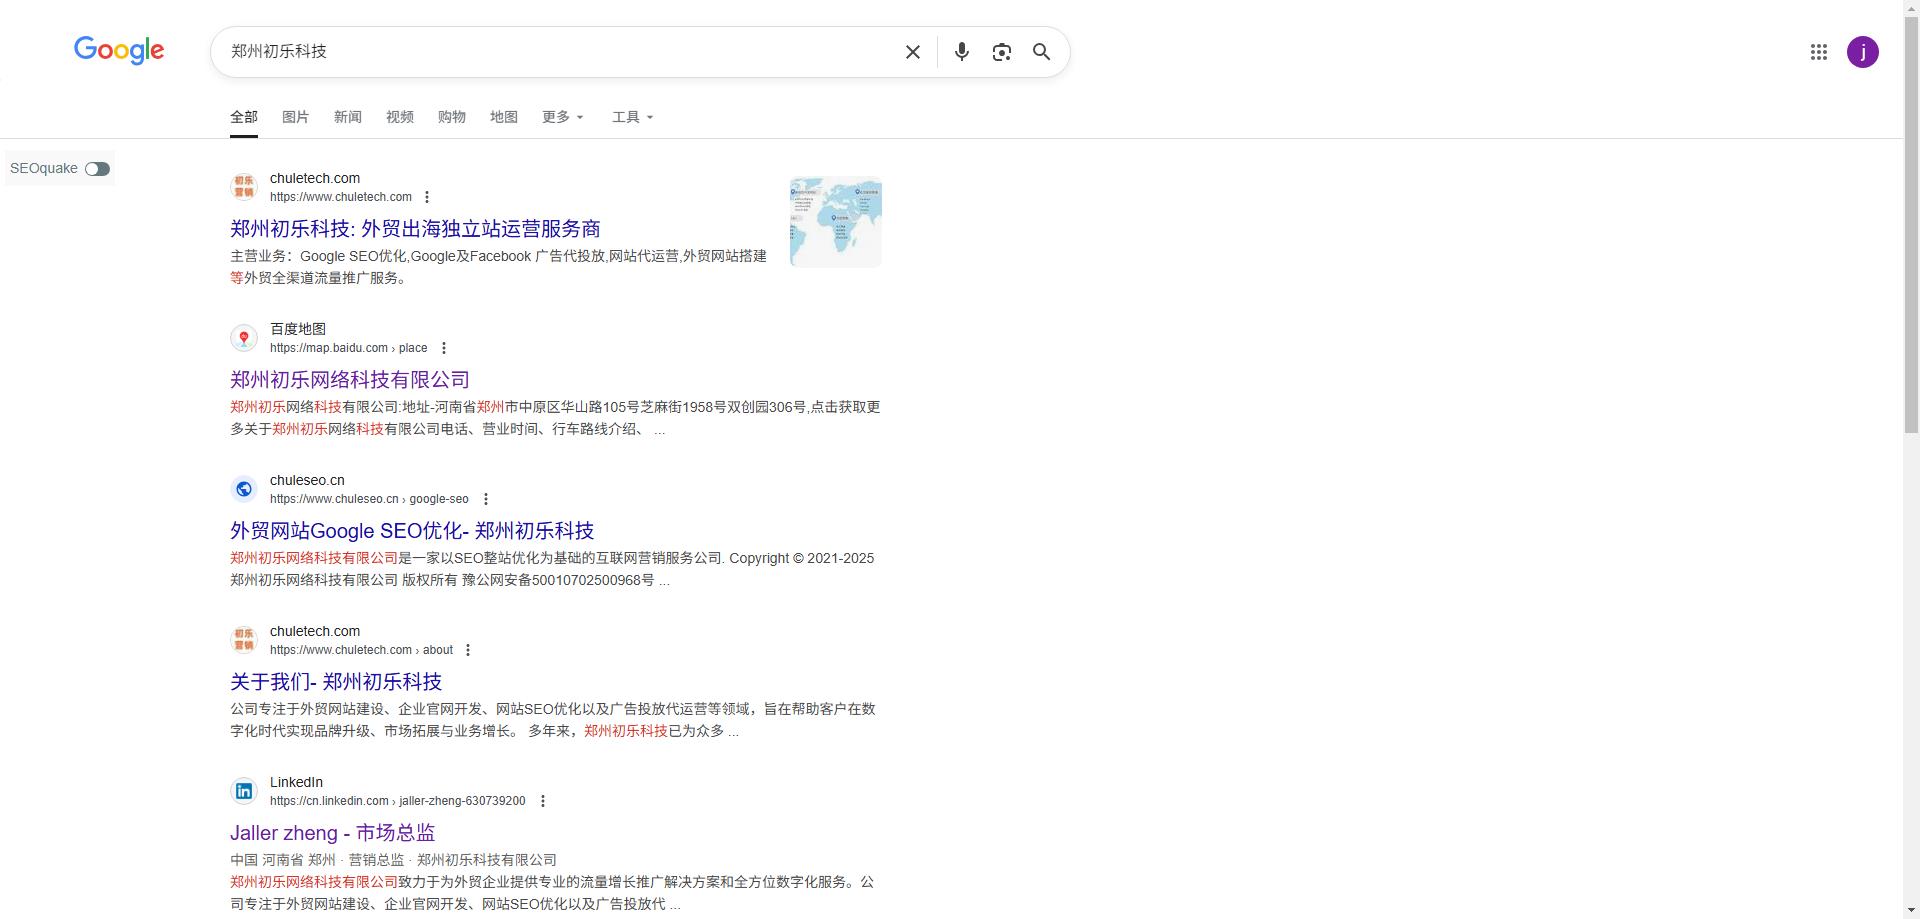Click the world map result thumbnail

(x=835, y=221)
